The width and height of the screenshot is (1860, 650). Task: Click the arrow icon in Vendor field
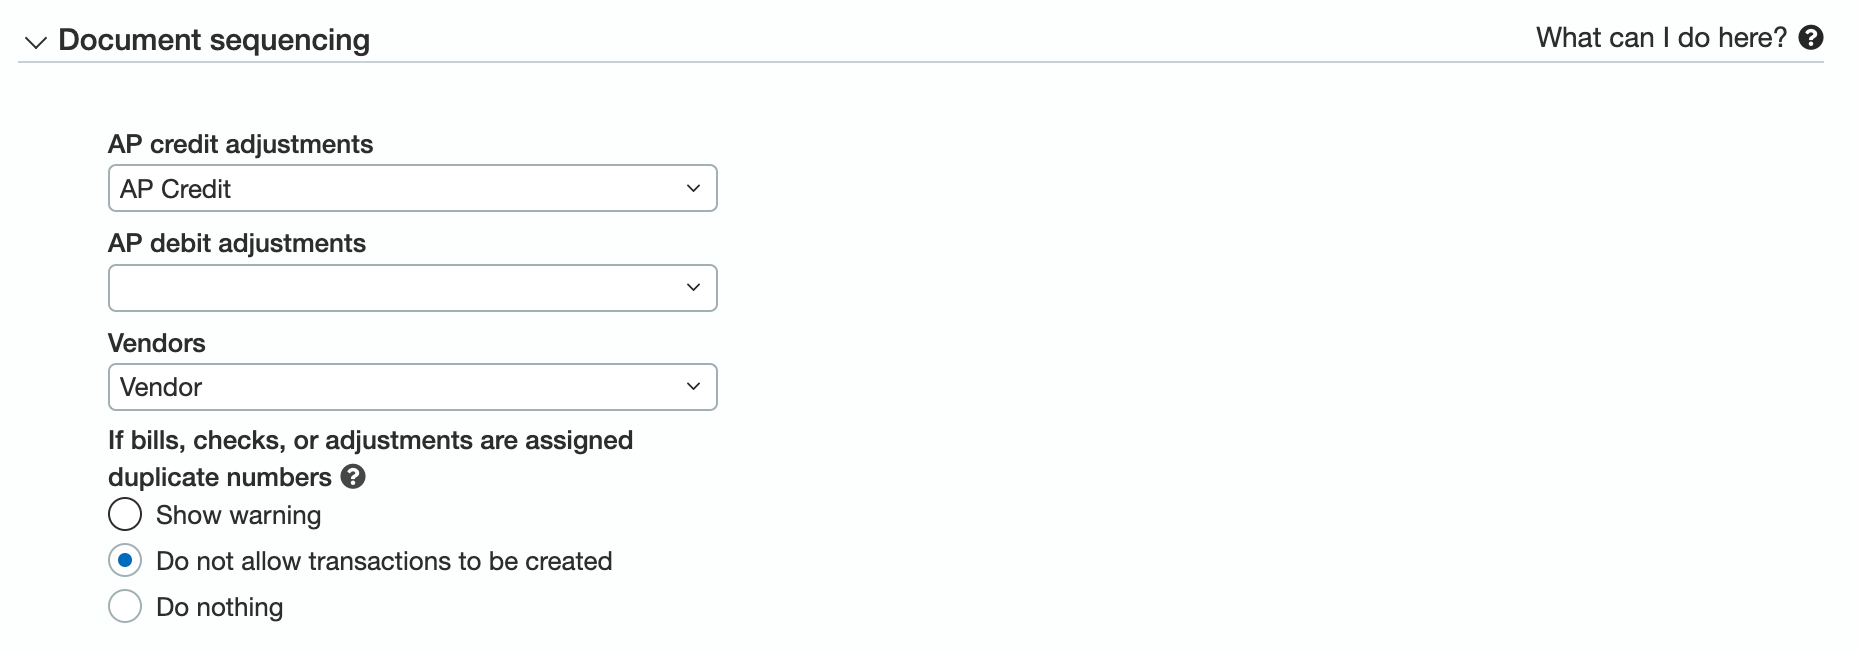pyautogui.click(x=693, y=387)
